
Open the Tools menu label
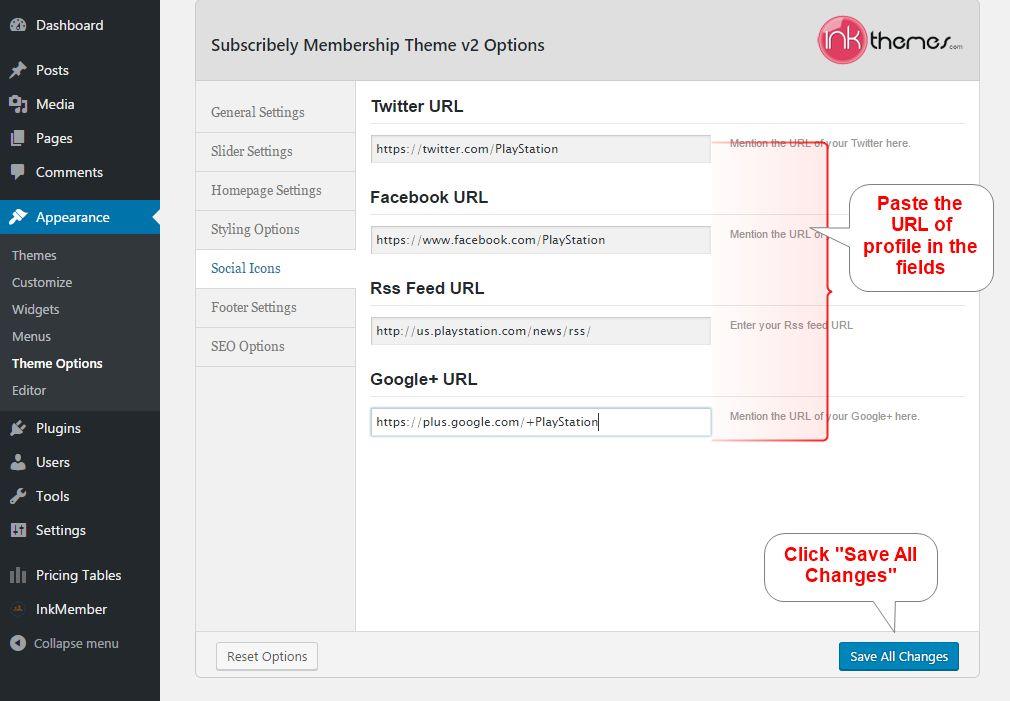[52, 496]
